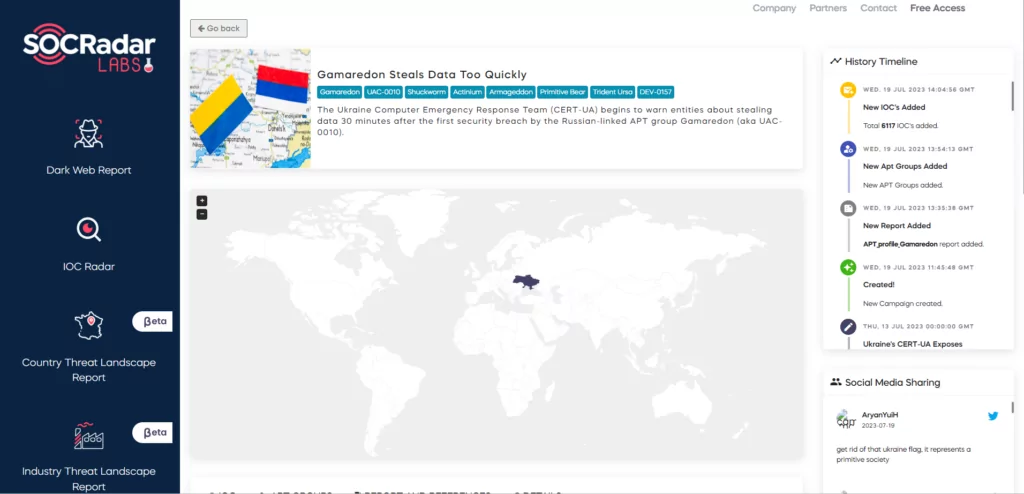Open the Industry Threat Landscape Report link

89,479
